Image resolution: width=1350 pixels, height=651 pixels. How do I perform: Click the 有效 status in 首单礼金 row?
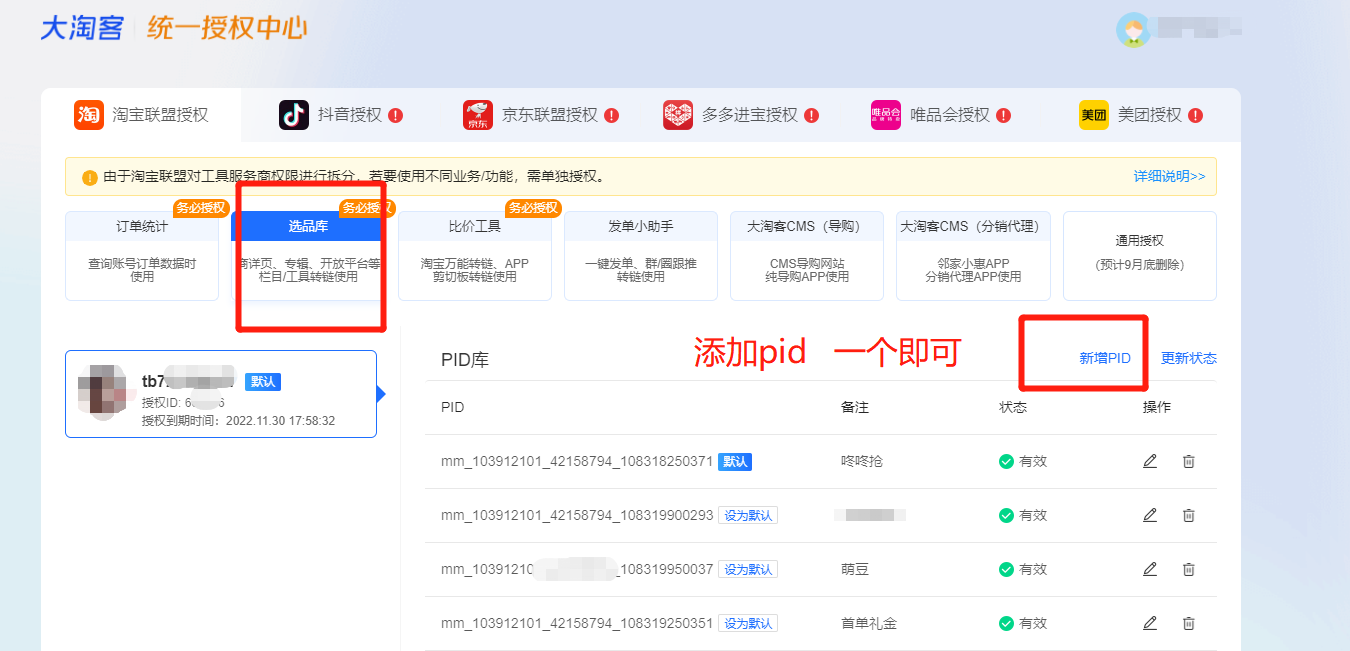click(x=1023, y=623)
